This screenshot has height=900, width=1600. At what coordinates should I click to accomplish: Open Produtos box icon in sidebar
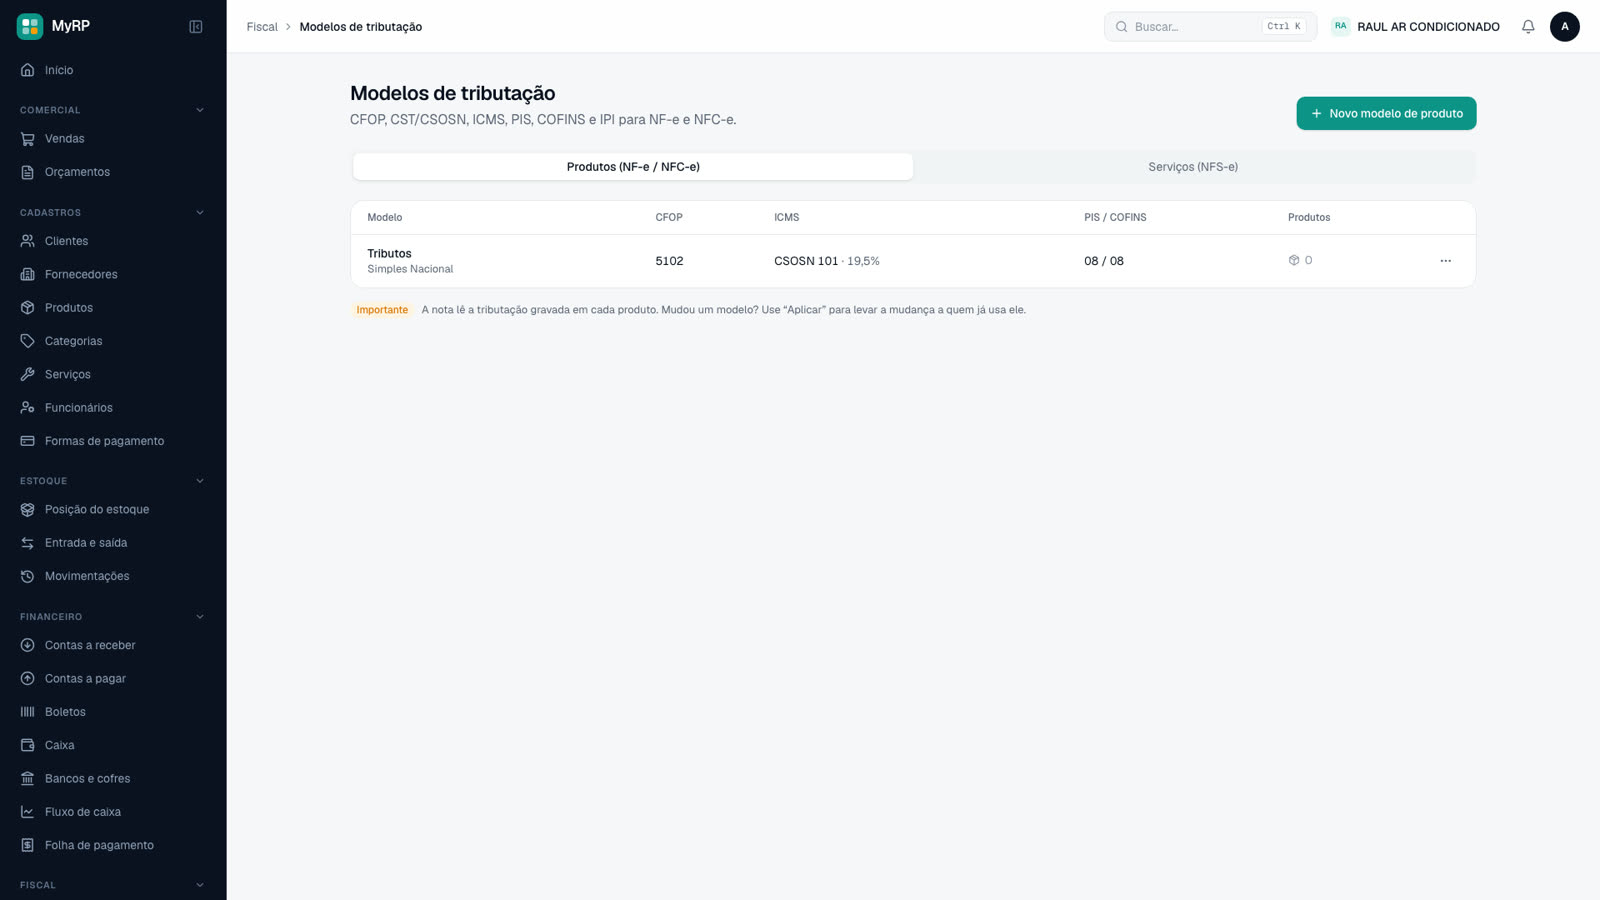28,308
